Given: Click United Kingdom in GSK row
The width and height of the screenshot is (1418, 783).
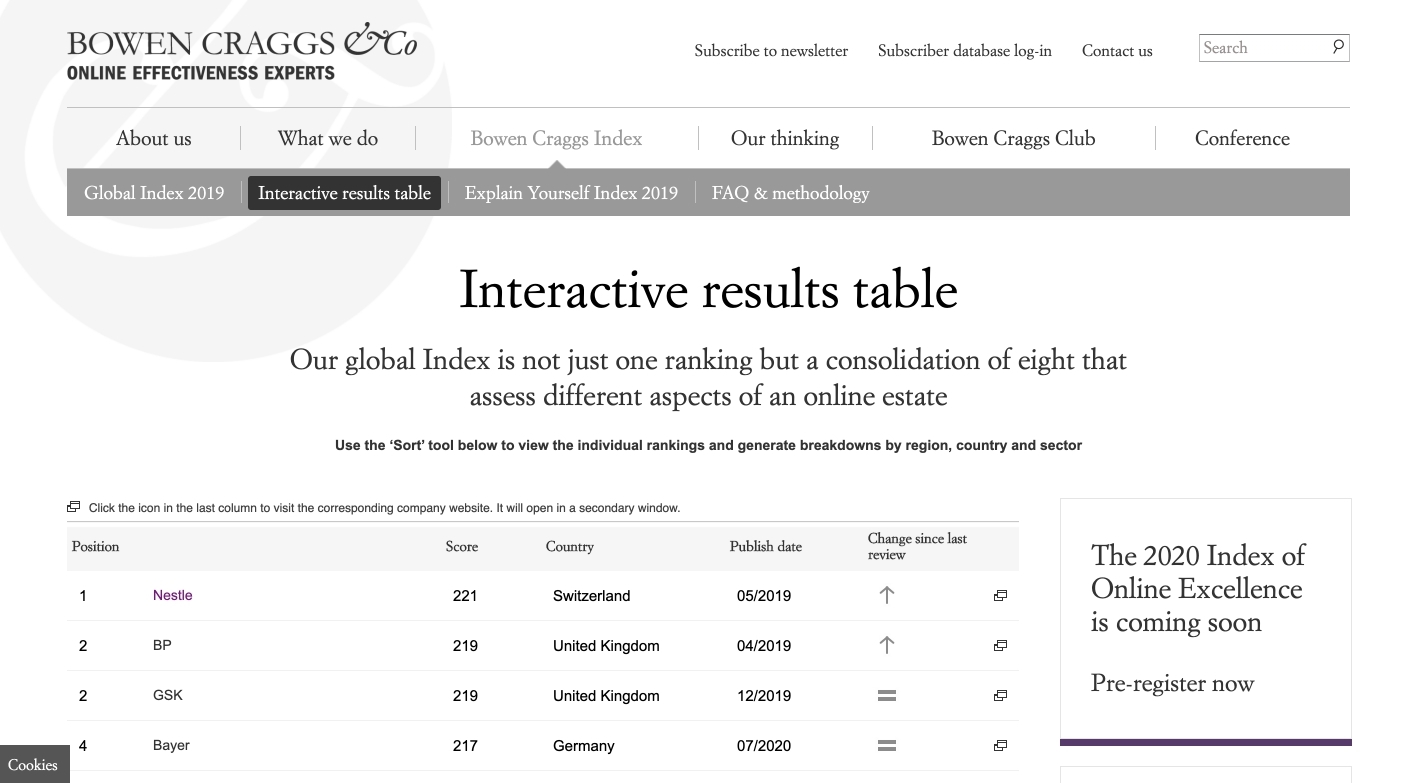Looking at the screenshot, I should 606,696.
